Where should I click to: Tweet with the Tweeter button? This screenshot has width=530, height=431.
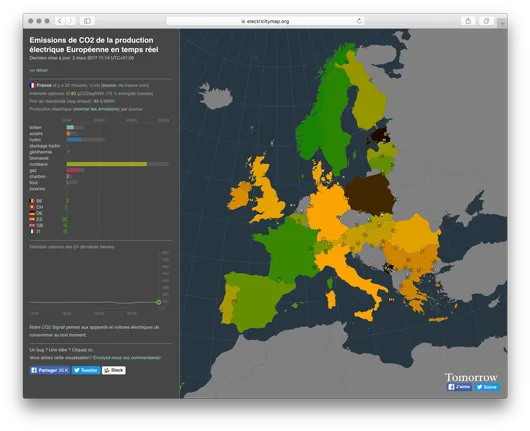point(86,370)
